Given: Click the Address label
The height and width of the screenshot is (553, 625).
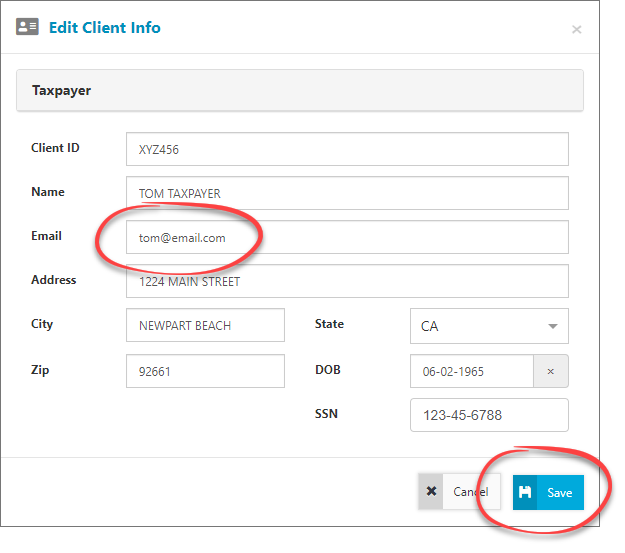Looking at the screenshot, I should coord(53,279).
